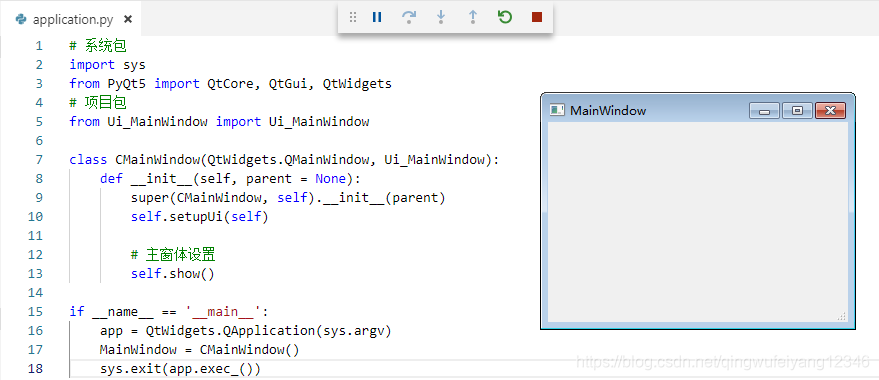Click the MainWindow title bar app icon
The image size is (879, 380).
(x=557, y=110)
